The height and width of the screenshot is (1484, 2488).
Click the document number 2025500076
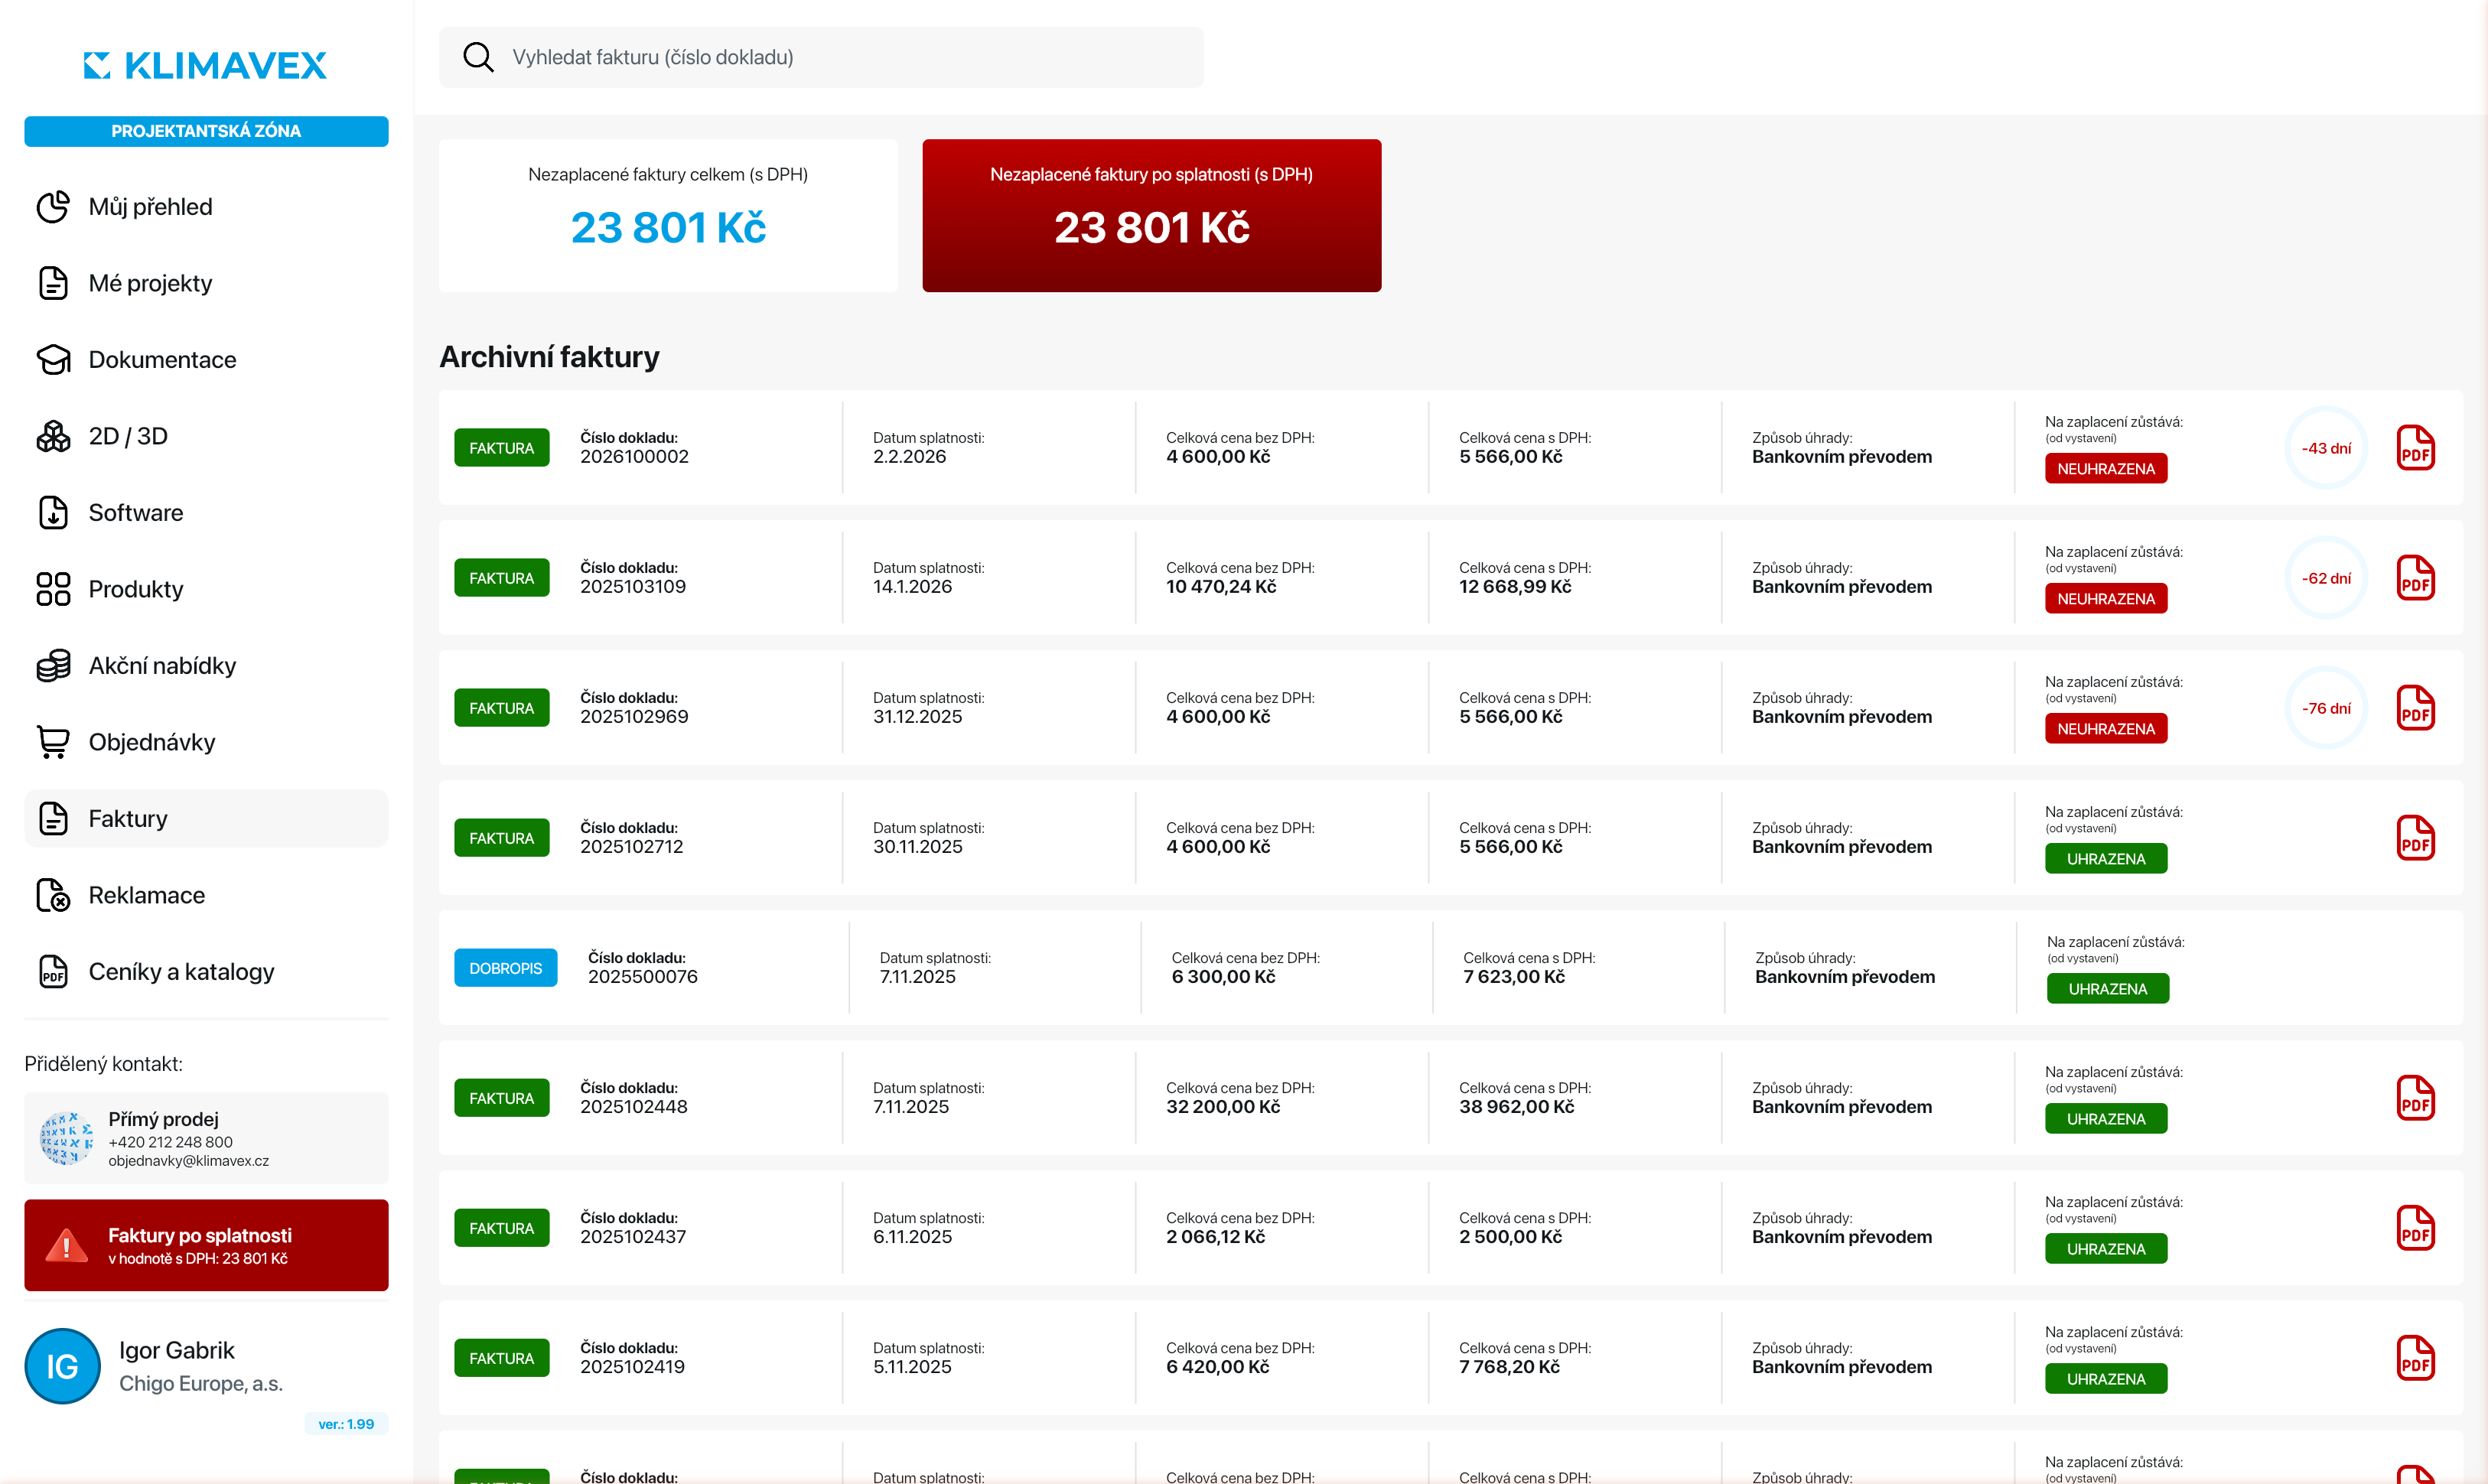coord(643,977)
